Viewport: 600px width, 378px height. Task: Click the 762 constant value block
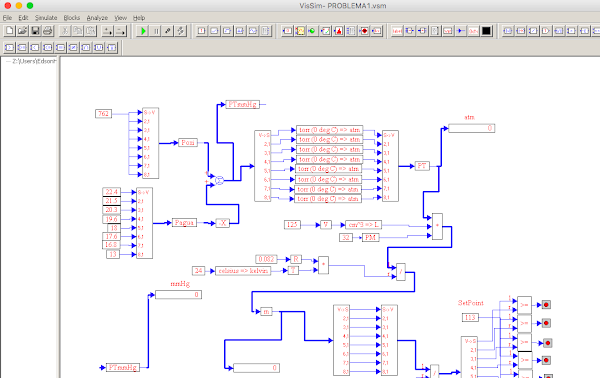(103, 114)
